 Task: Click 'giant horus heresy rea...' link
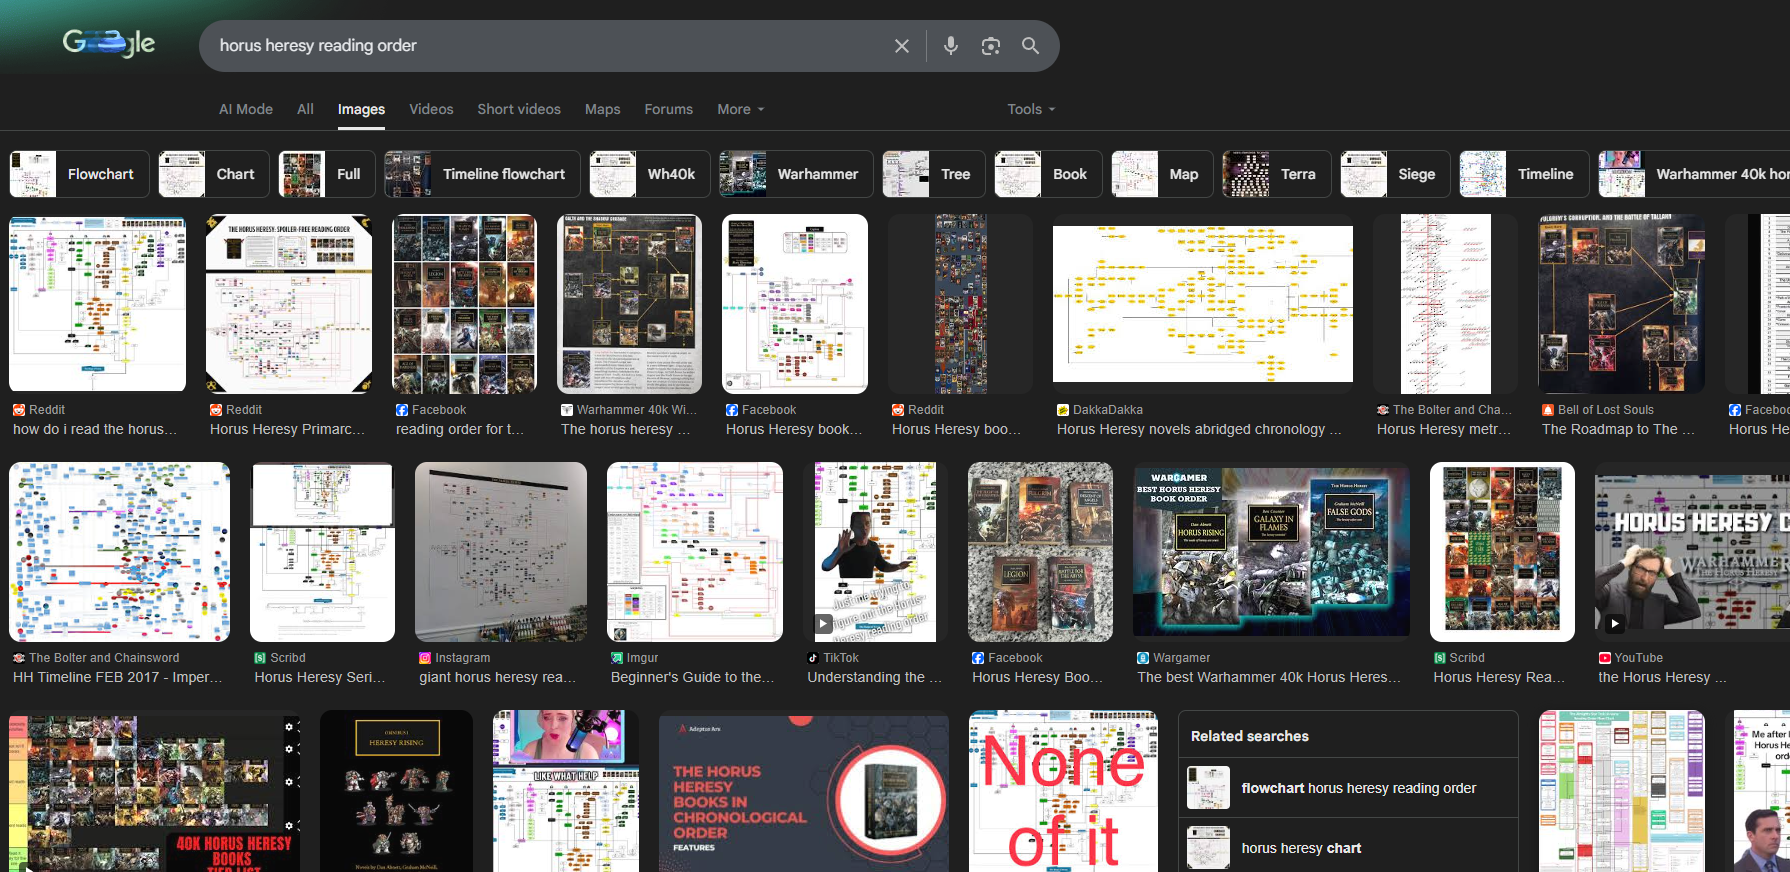click(x=498, y=677)
